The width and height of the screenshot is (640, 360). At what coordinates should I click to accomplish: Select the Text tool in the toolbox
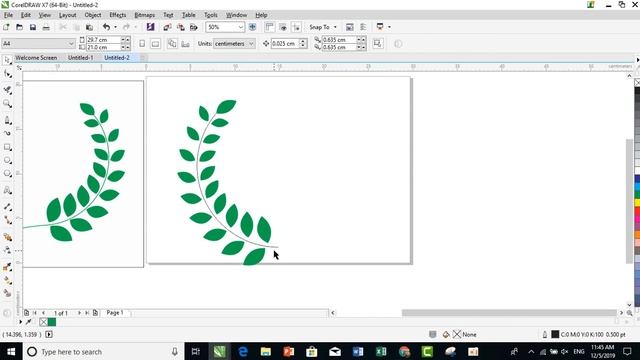7,190
